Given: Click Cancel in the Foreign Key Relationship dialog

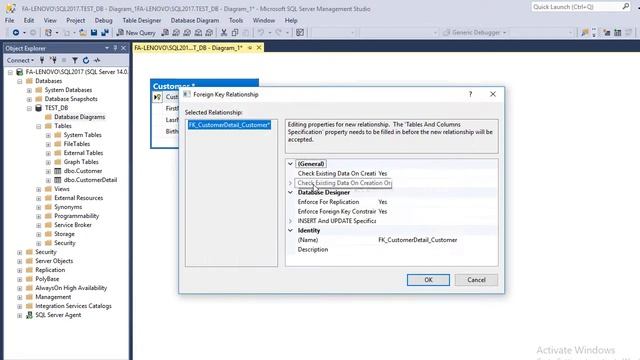Looking at the screenshot, I should (x=476, y=280).
